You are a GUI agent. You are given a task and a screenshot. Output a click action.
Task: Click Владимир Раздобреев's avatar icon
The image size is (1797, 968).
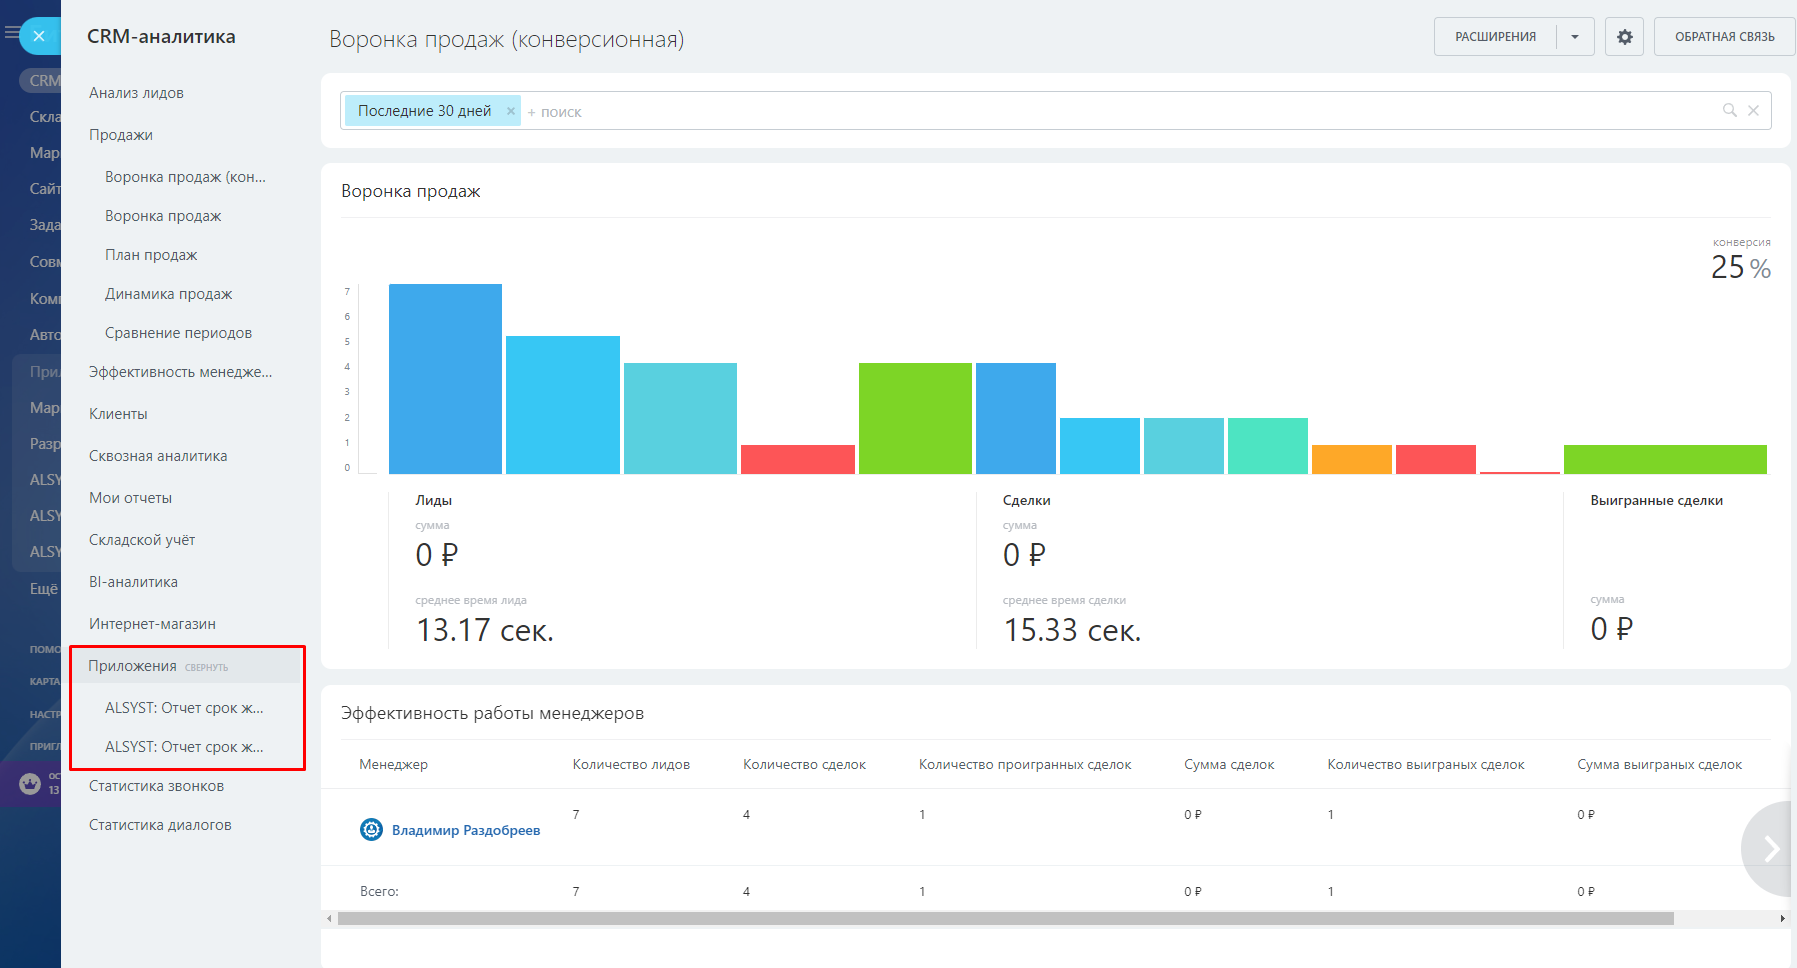tap(371, 829)
